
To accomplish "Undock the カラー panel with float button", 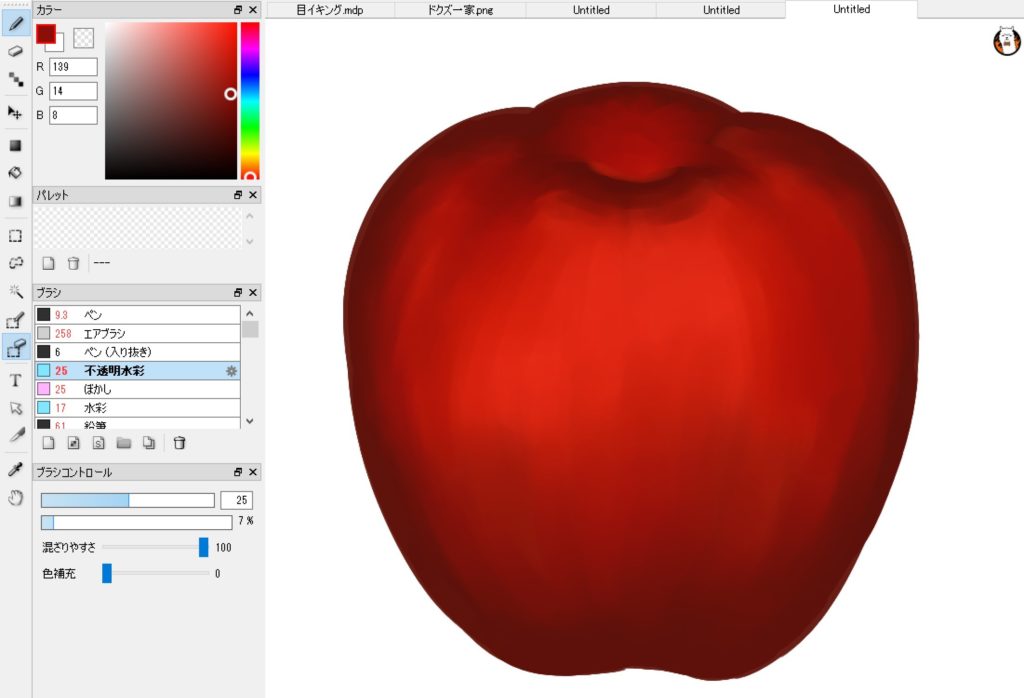I will pyautogui.click(x=238, y=9).
